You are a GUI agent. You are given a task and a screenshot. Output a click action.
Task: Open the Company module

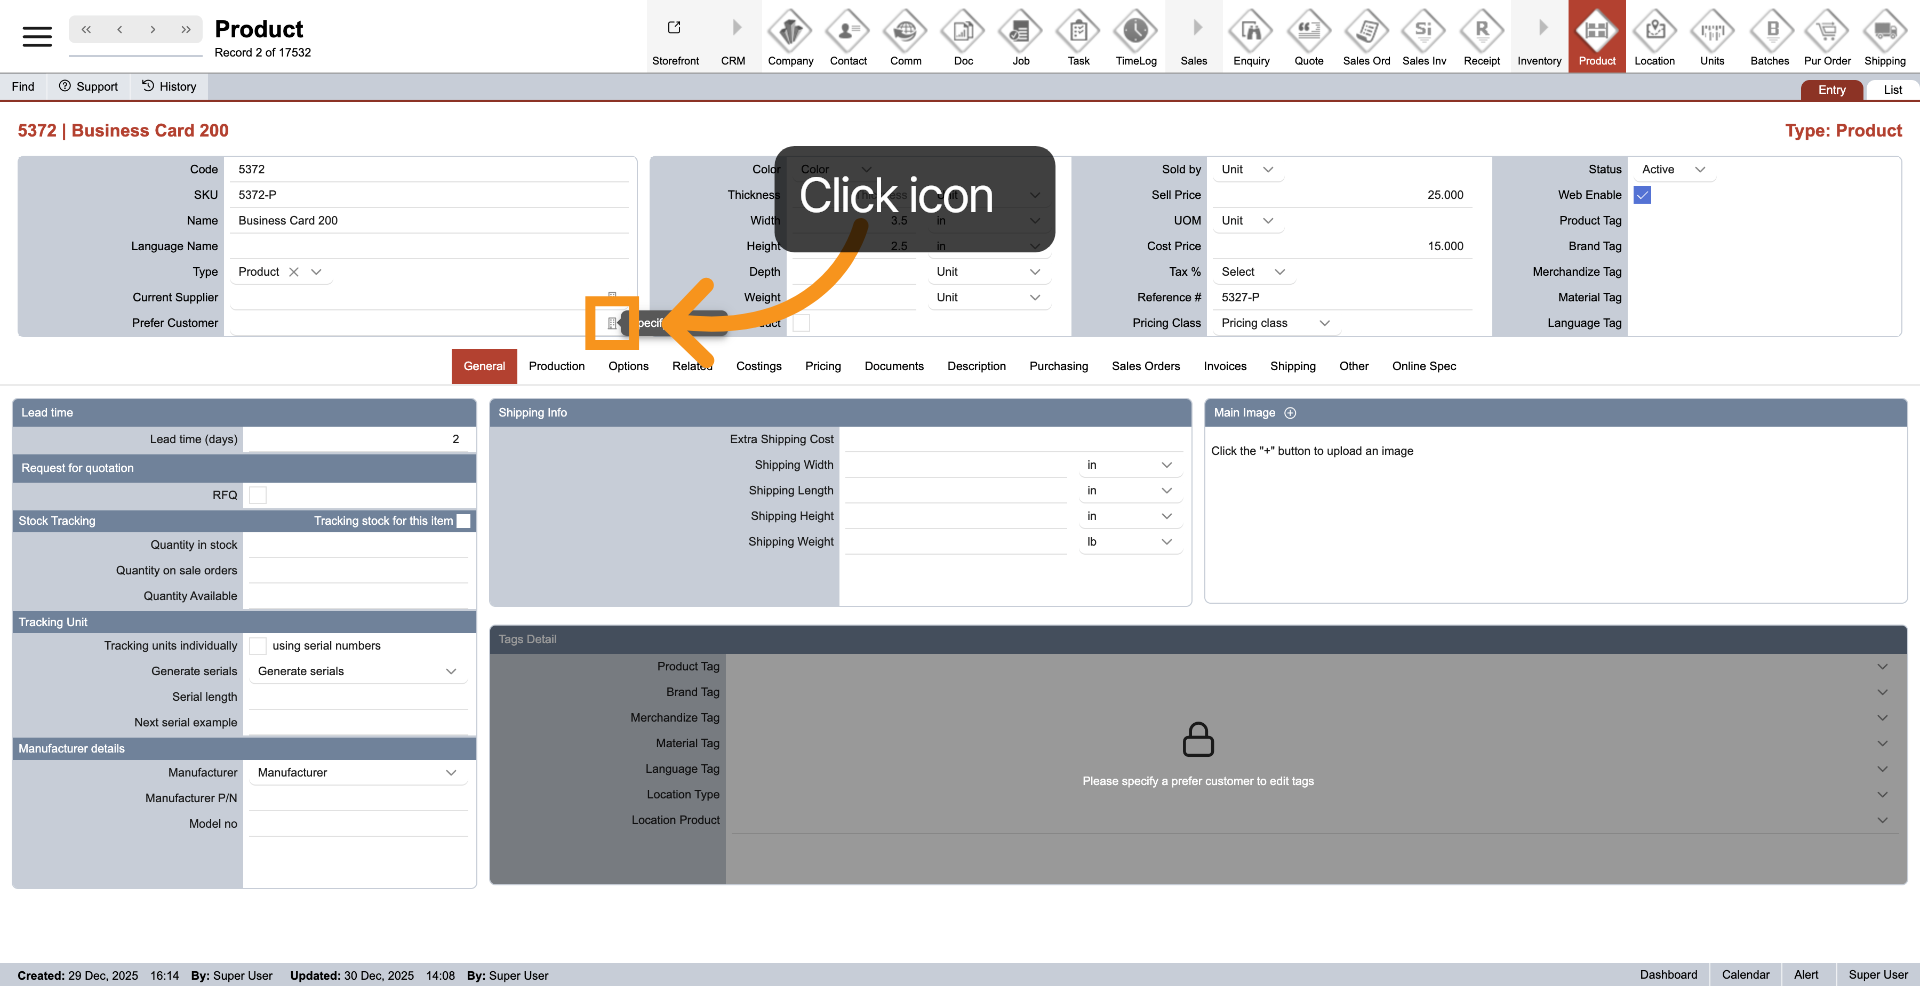[x=790, y=37]
